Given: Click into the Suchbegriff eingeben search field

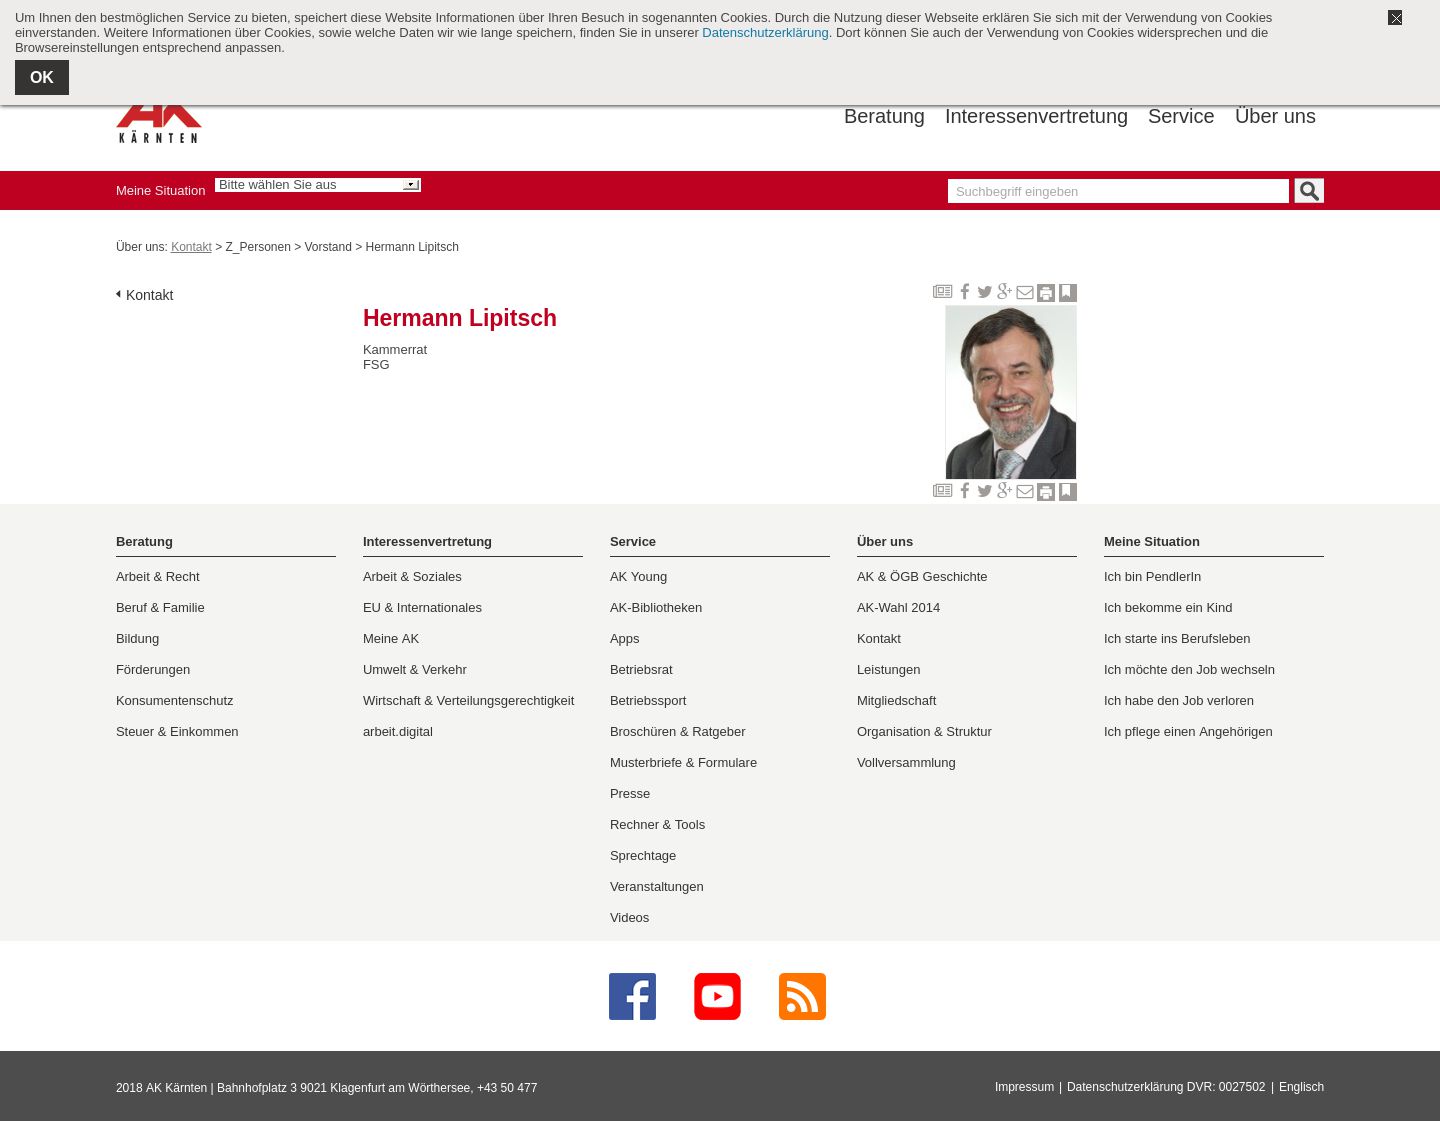Looking at the screenshot, I should click(1118, 191).
